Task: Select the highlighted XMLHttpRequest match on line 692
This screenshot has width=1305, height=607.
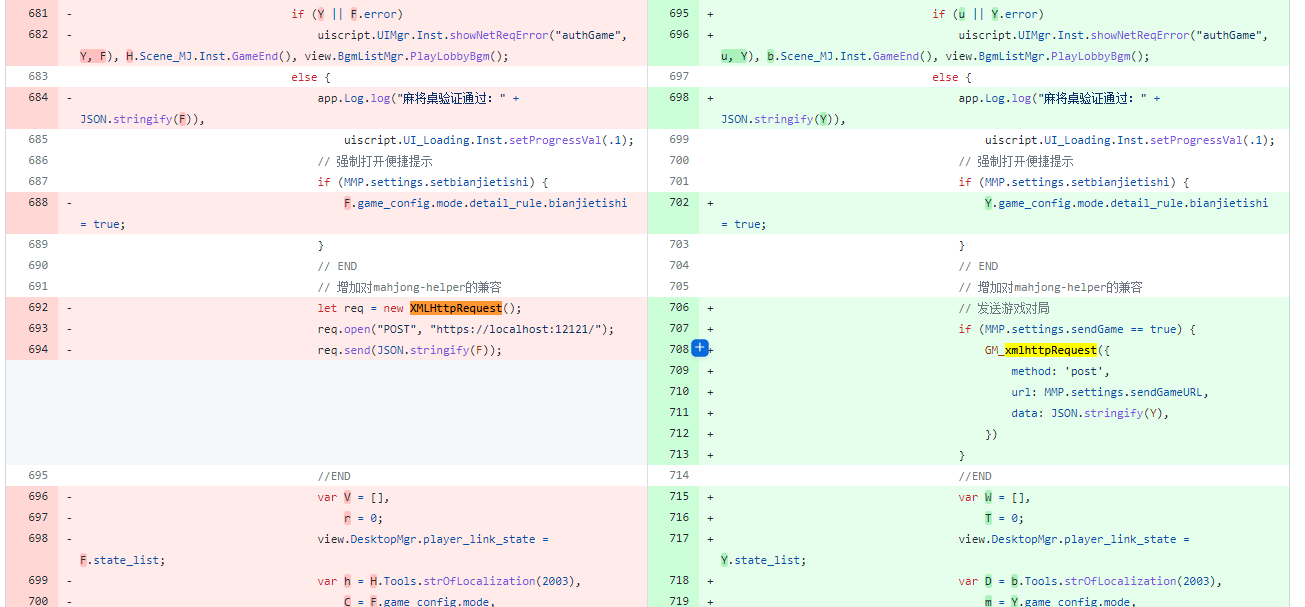Action: pyautogui.click(x=457, y=307)
